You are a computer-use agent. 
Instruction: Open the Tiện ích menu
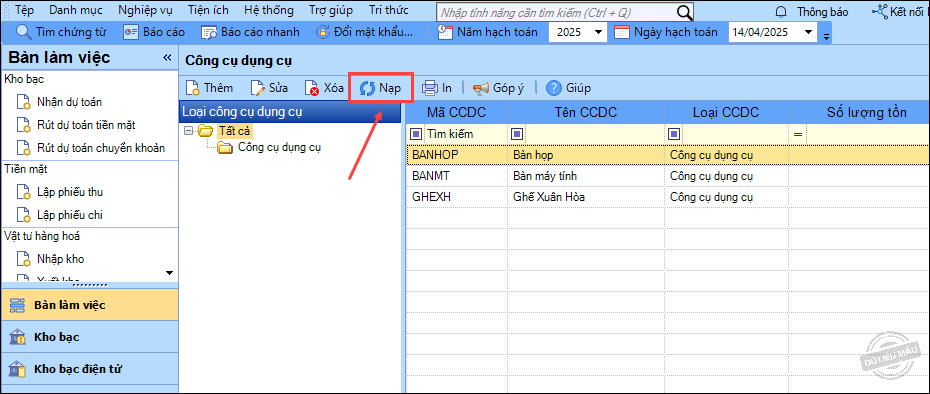[208, 11]
